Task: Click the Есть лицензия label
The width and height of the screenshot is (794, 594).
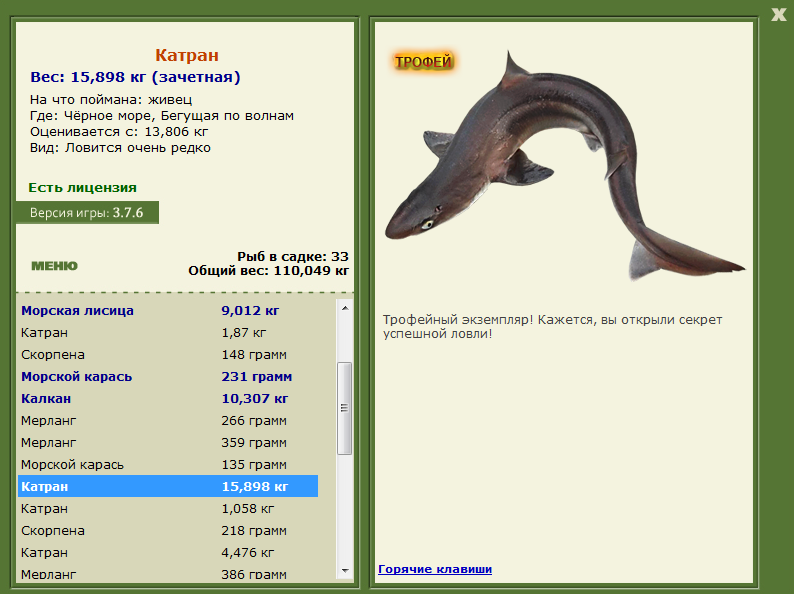Action: (x=83, y=187)
